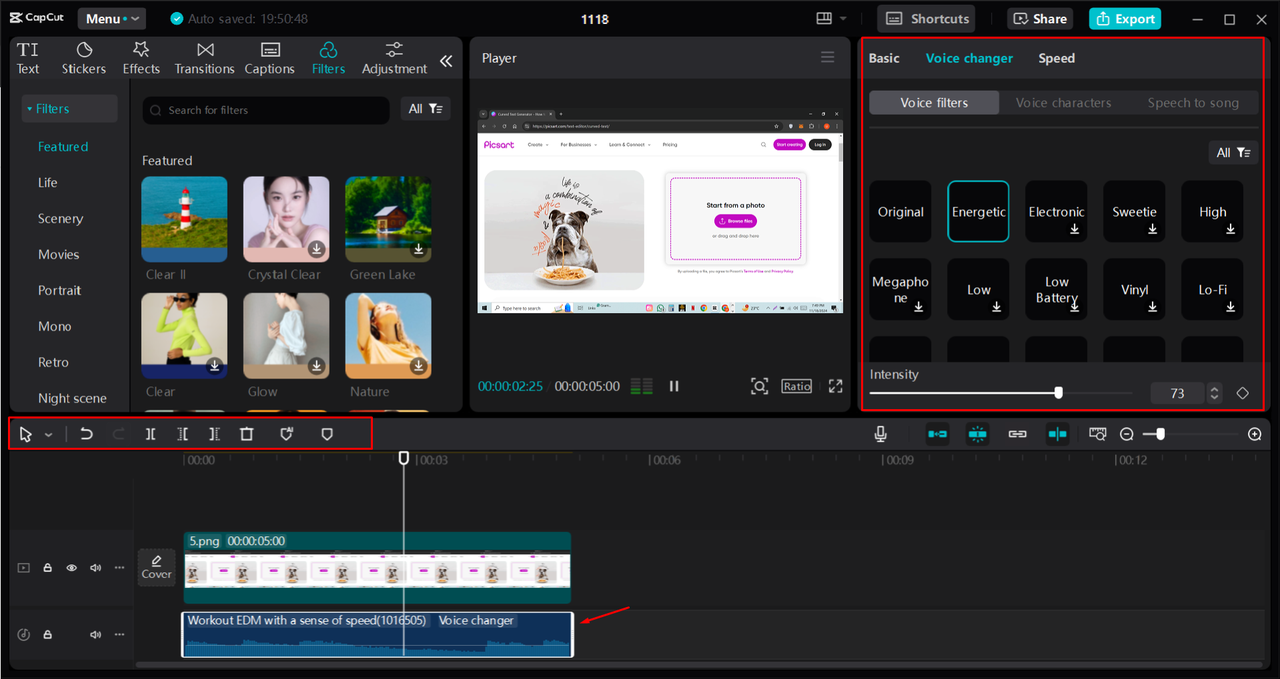Open the Captions panel
Viewport: 1280px width, 679px height.
pos(270,58)
